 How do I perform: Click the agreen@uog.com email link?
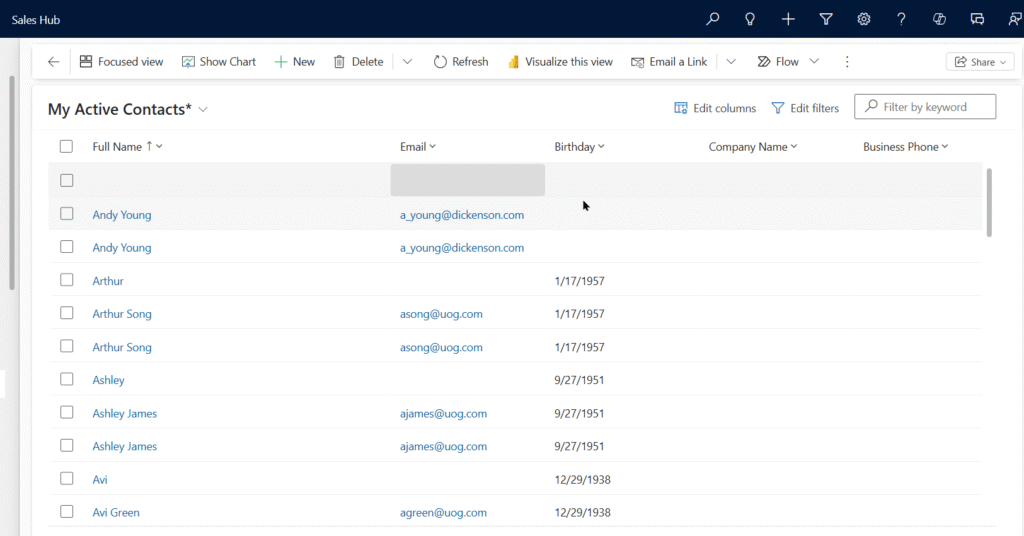click(x=443, y=512)
